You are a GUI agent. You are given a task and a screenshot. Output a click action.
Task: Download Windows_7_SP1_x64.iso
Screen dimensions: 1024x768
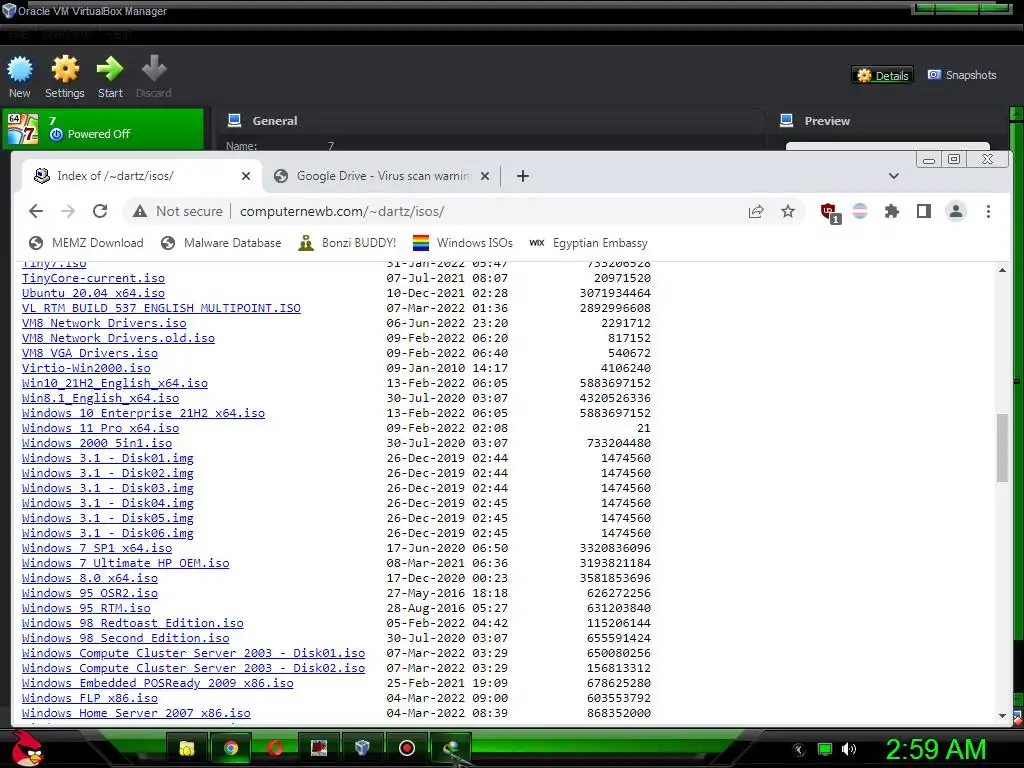97,549
